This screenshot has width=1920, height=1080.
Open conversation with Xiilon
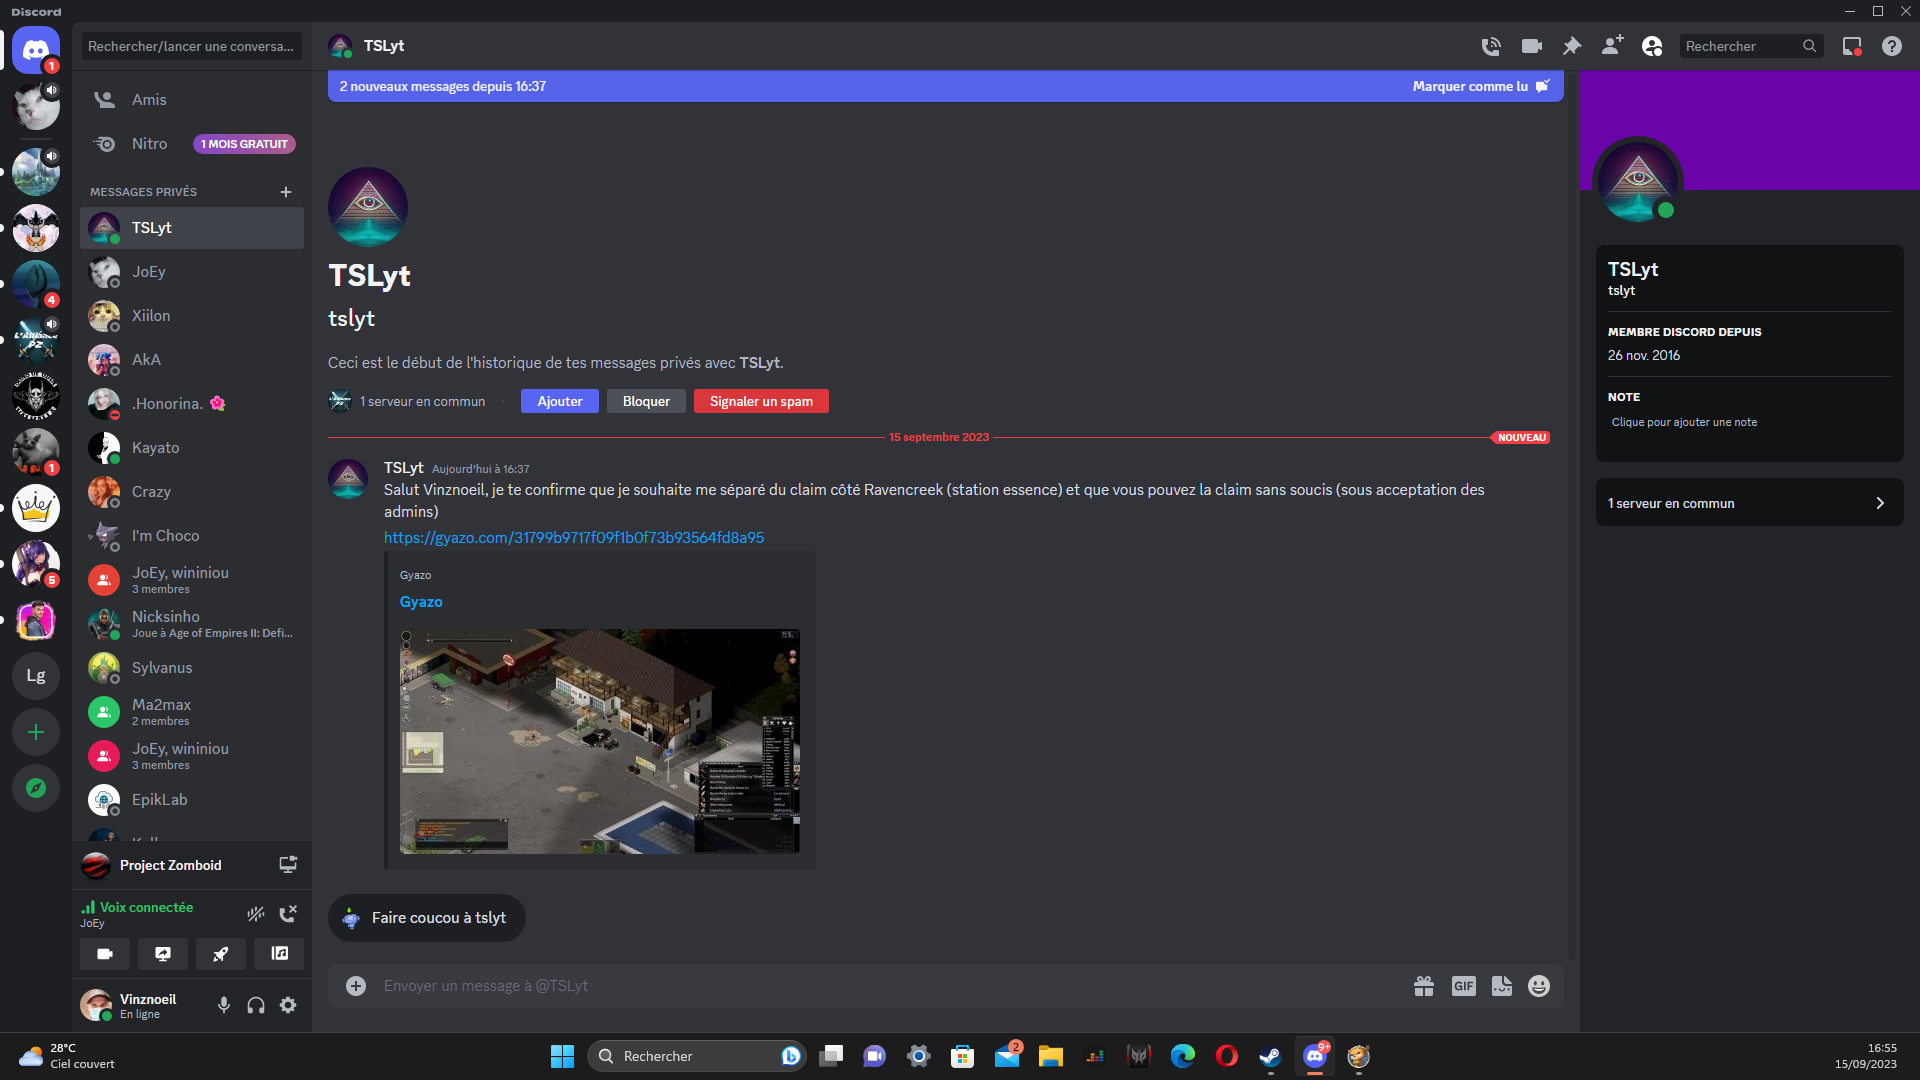192,316
